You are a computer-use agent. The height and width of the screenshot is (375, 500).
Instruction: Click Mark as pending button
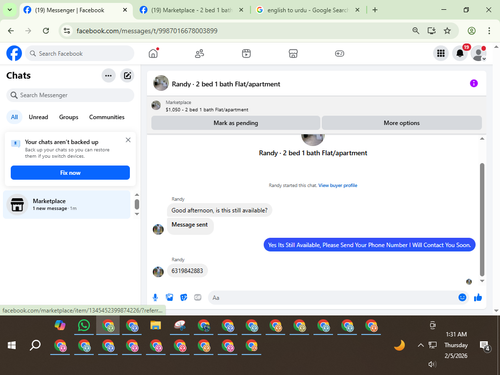236,123
